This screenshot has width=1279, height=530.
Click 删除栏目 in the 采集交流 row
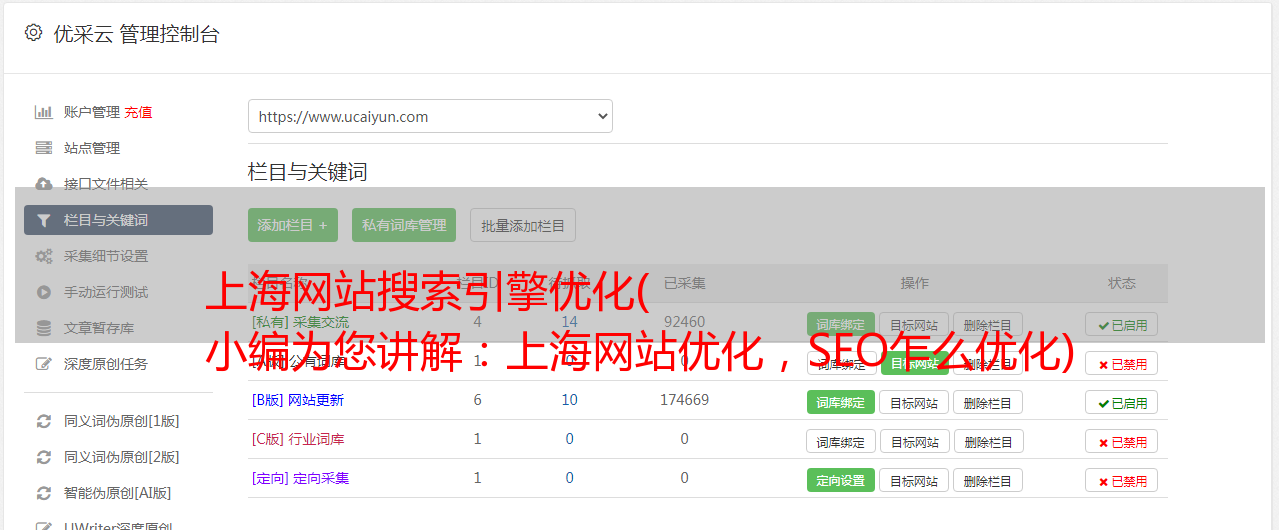coord(988,324)
